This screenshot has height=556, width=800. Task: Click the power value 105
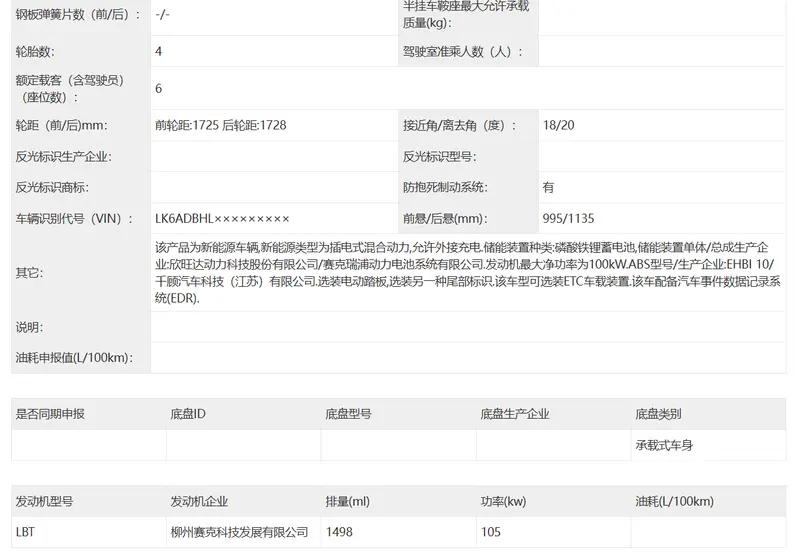click(x=491, y=532)
